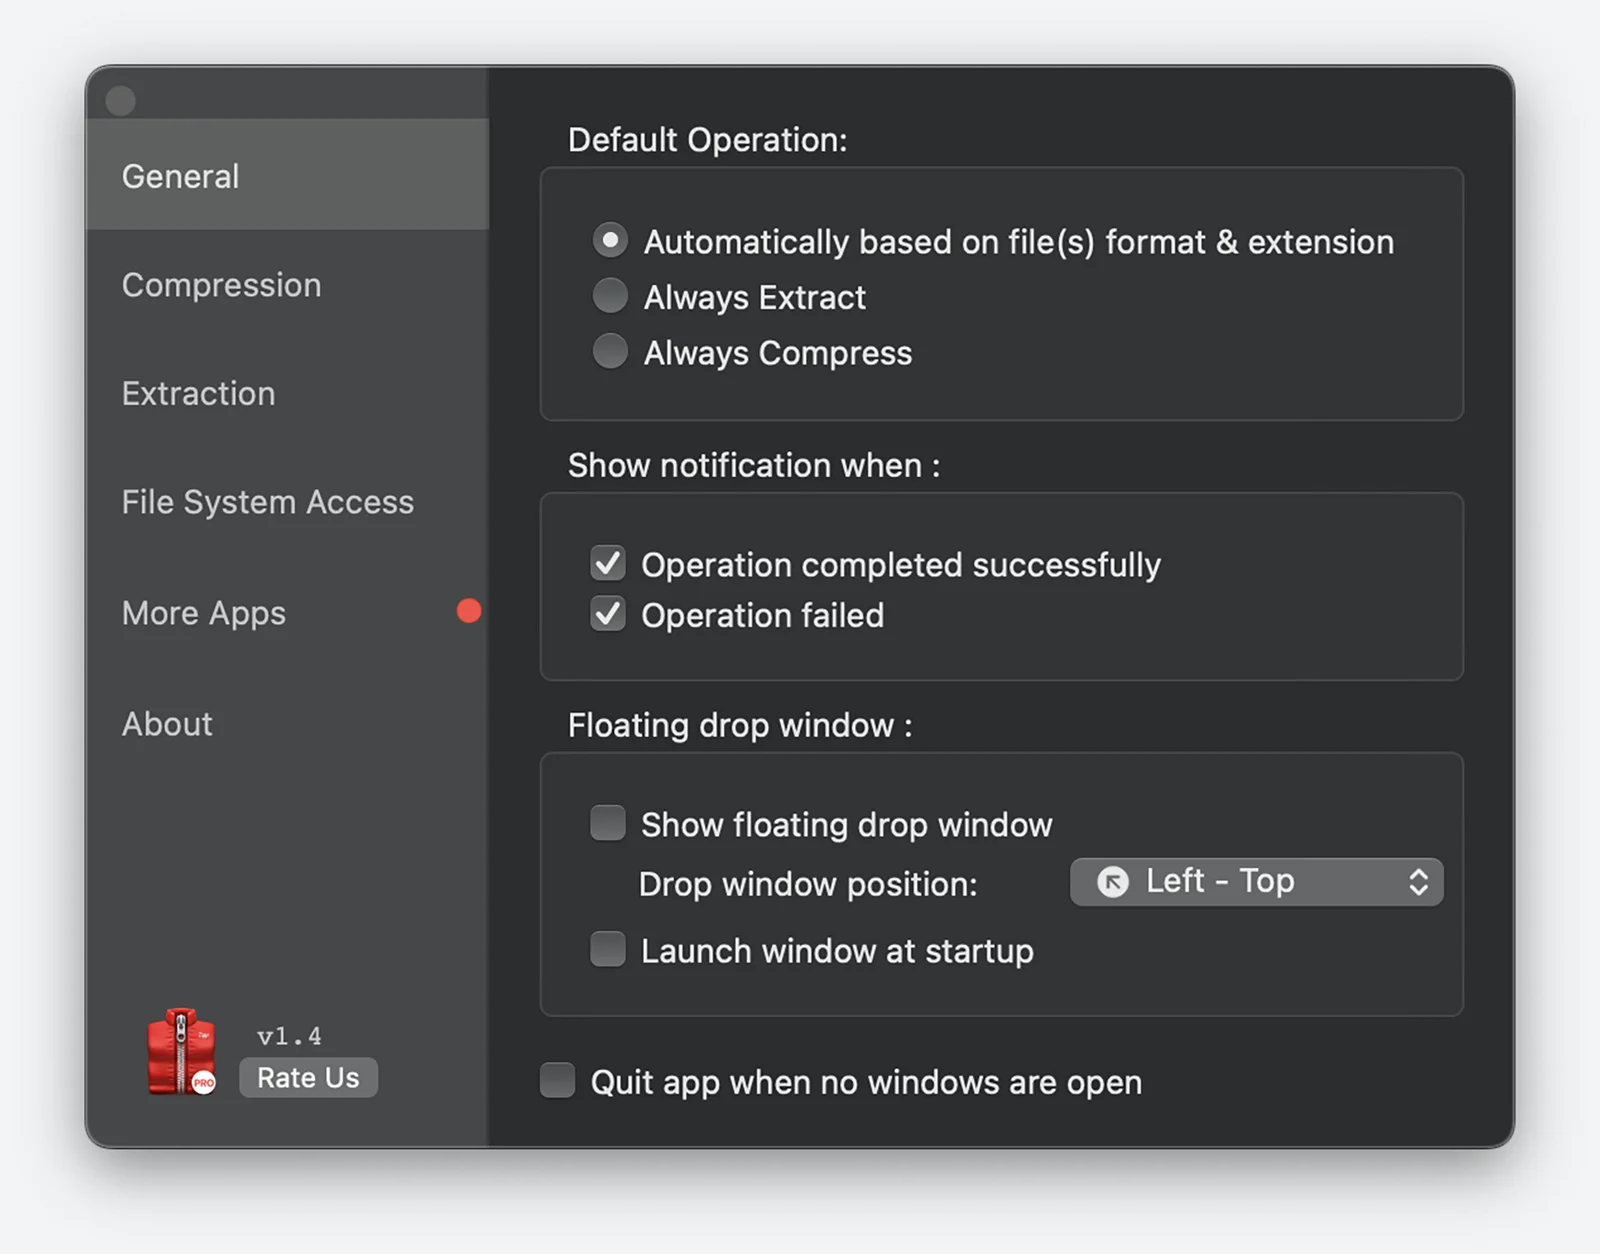1600x1254 pixels.
Task: Select the Always Extract radio button
Action: (610, 296)
